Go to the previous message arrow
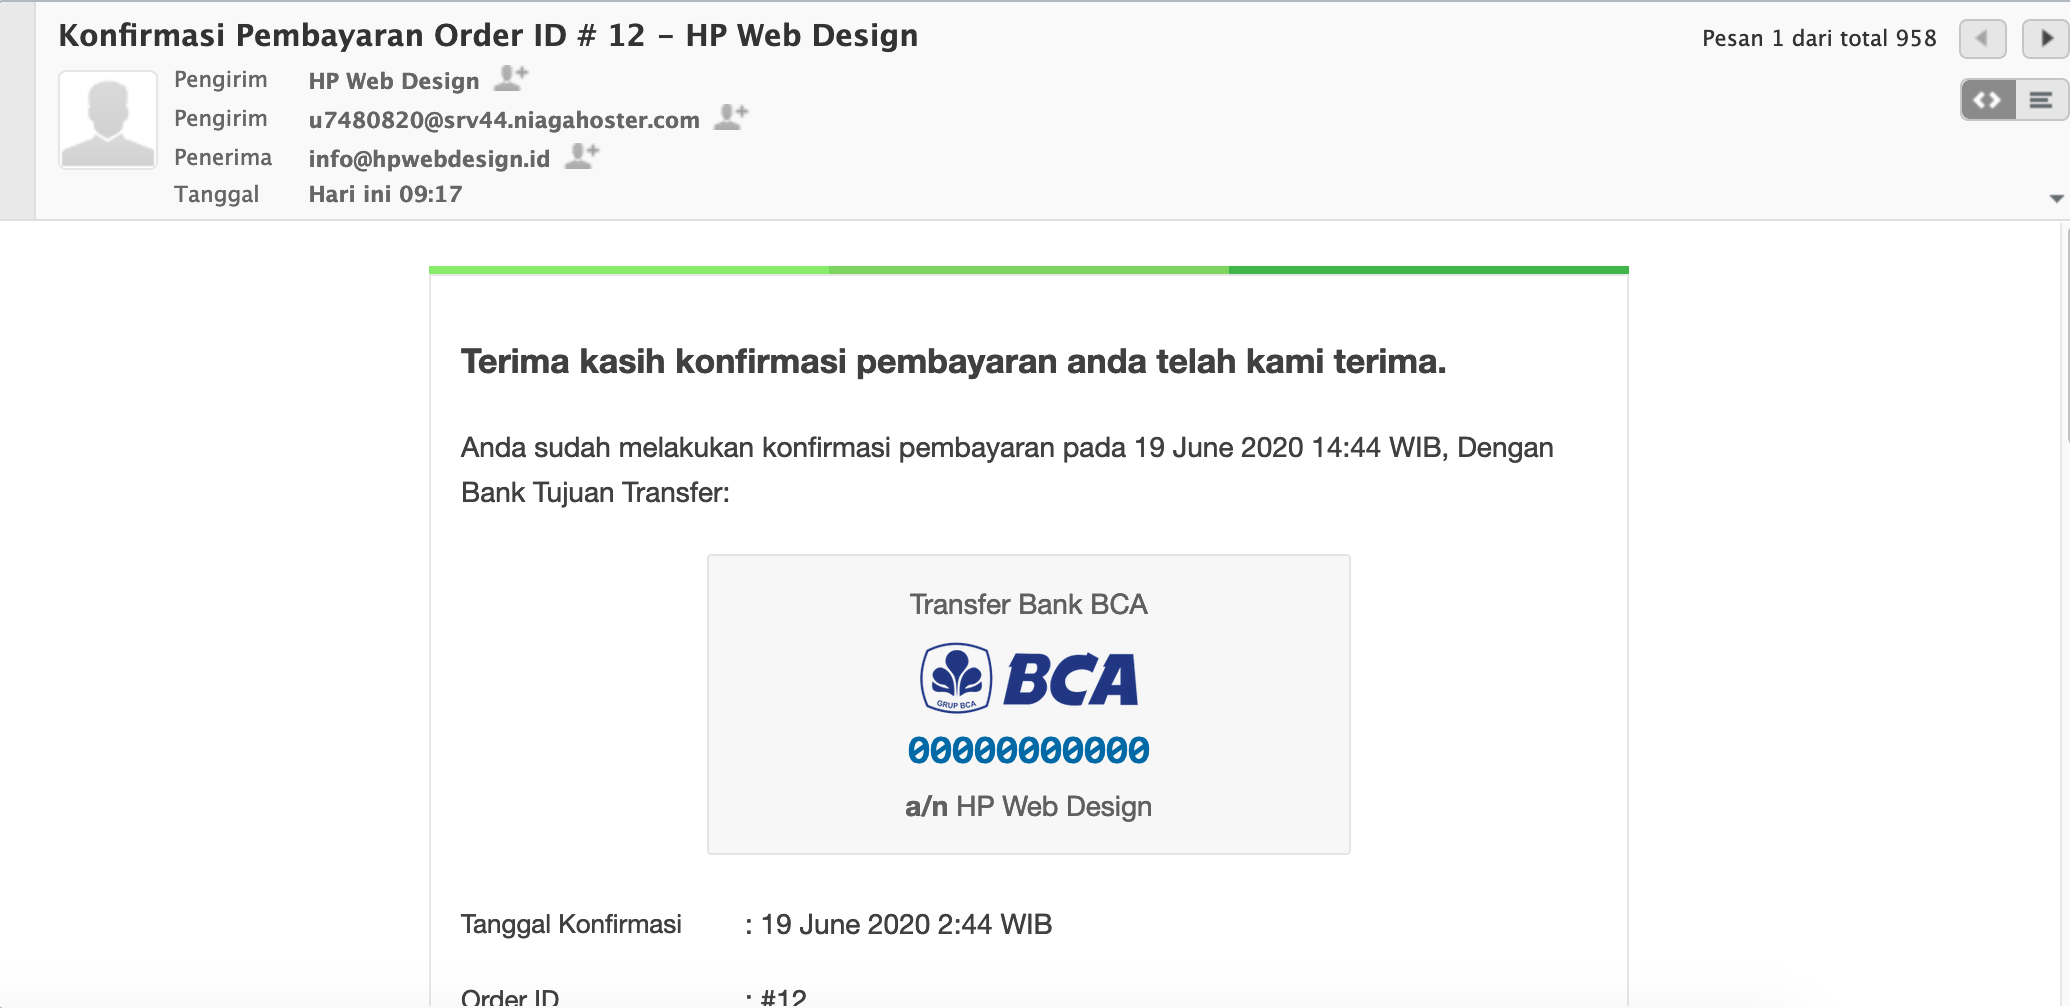Screen dimensions: 2070x1008 point(1982,39)
